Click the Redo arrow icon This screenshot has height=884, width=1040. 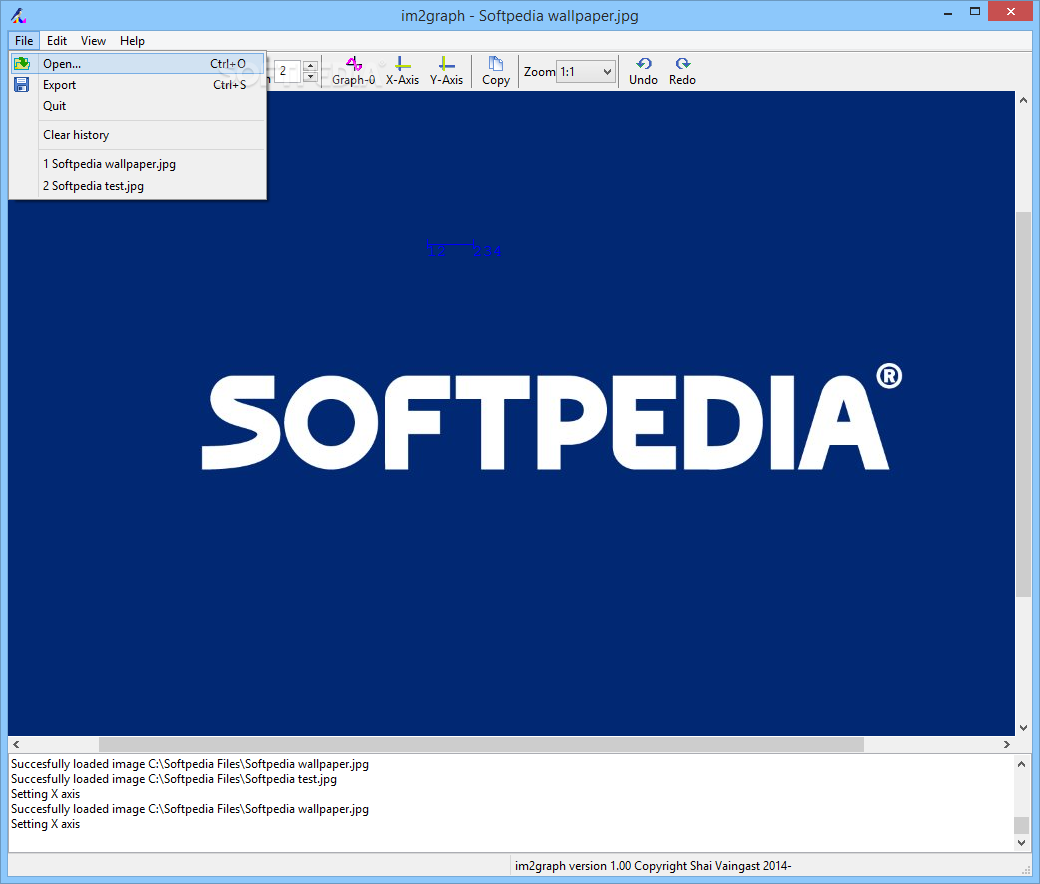click(x=682, y=64)
